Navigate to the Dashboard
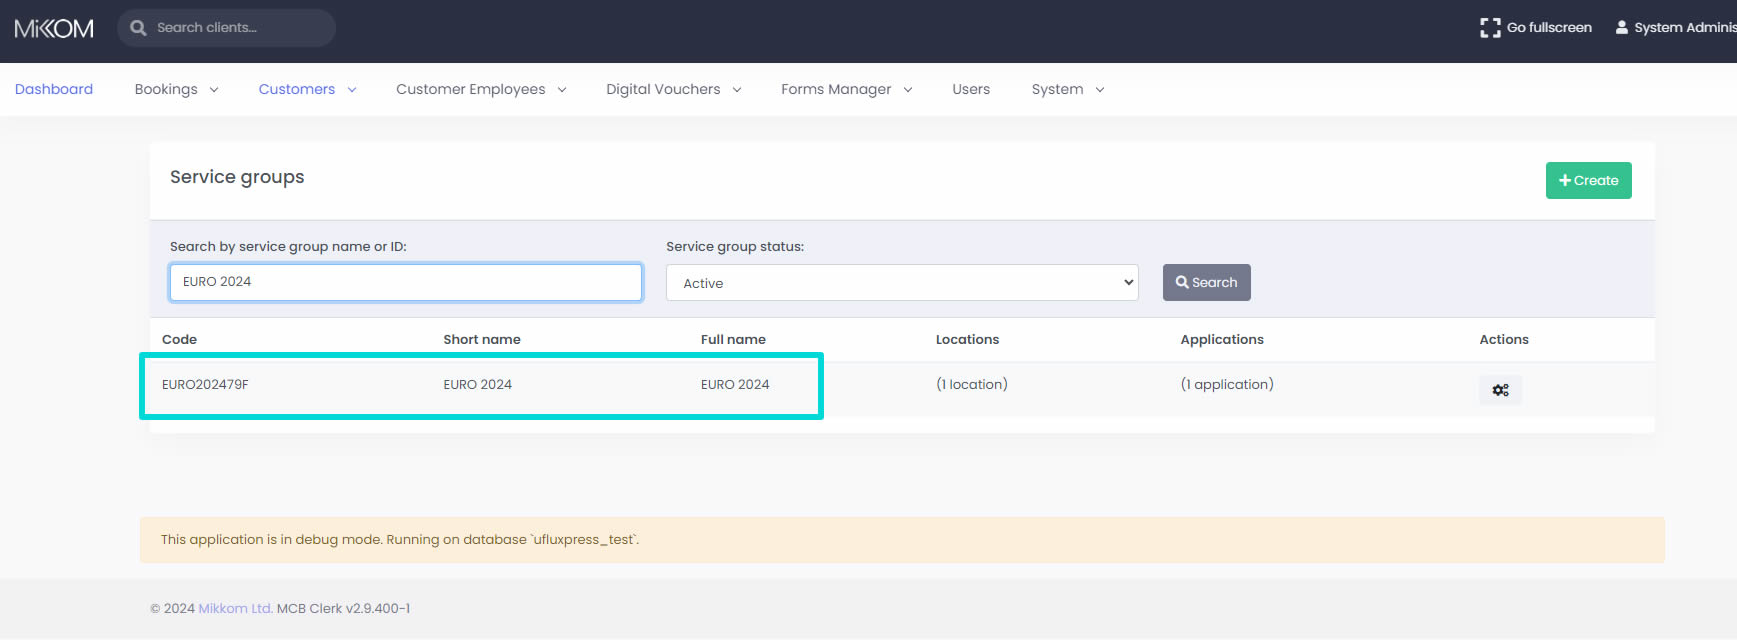Viewport: 1737px width, 640px height. (x=54, y=90)
